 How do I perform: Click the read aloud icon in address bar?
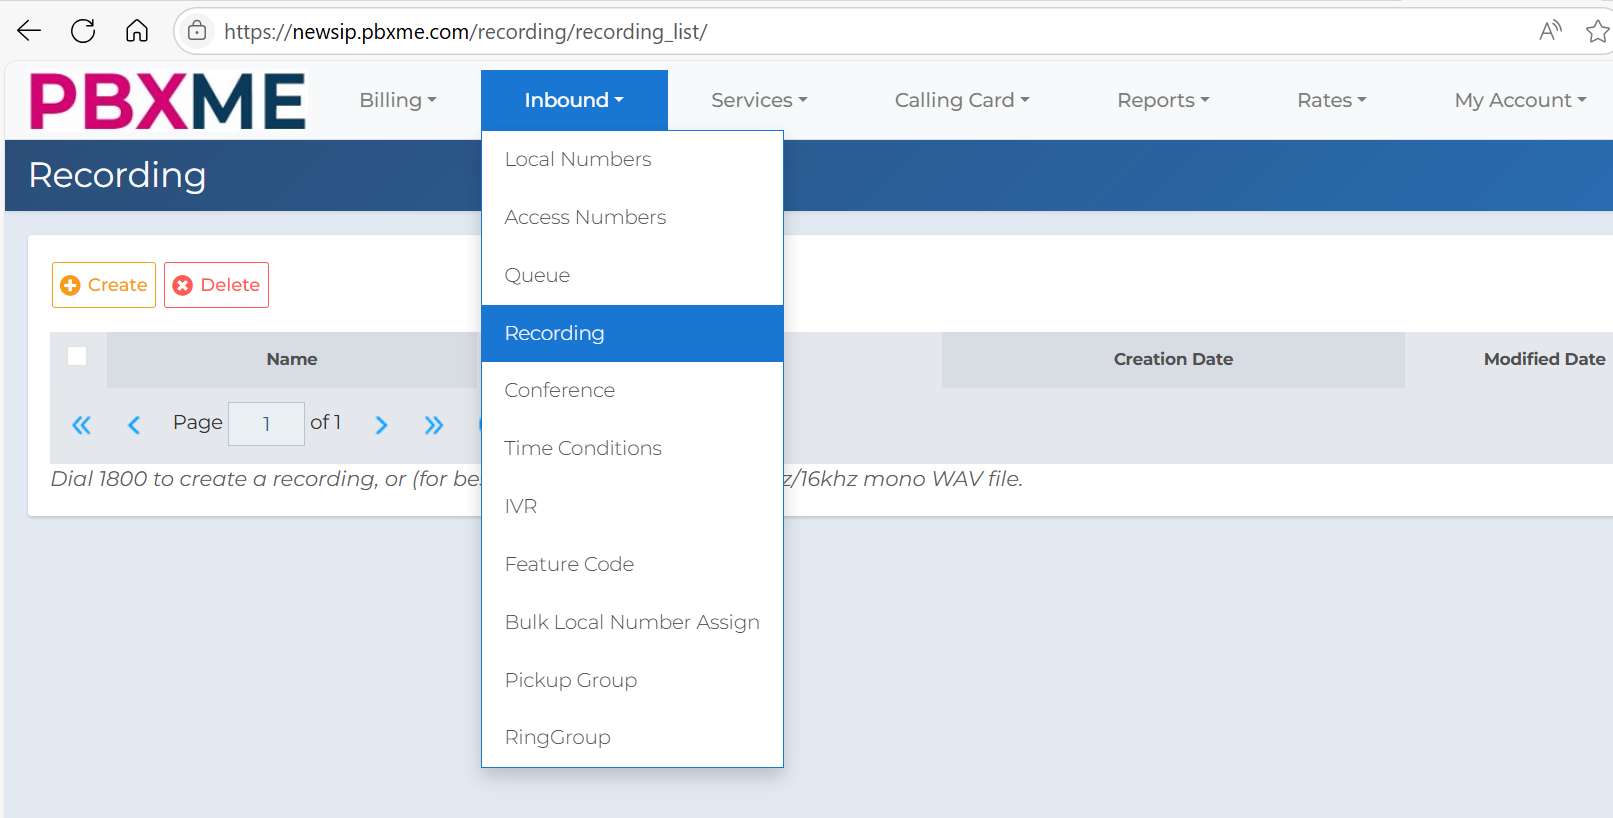tap(1550, 31)
